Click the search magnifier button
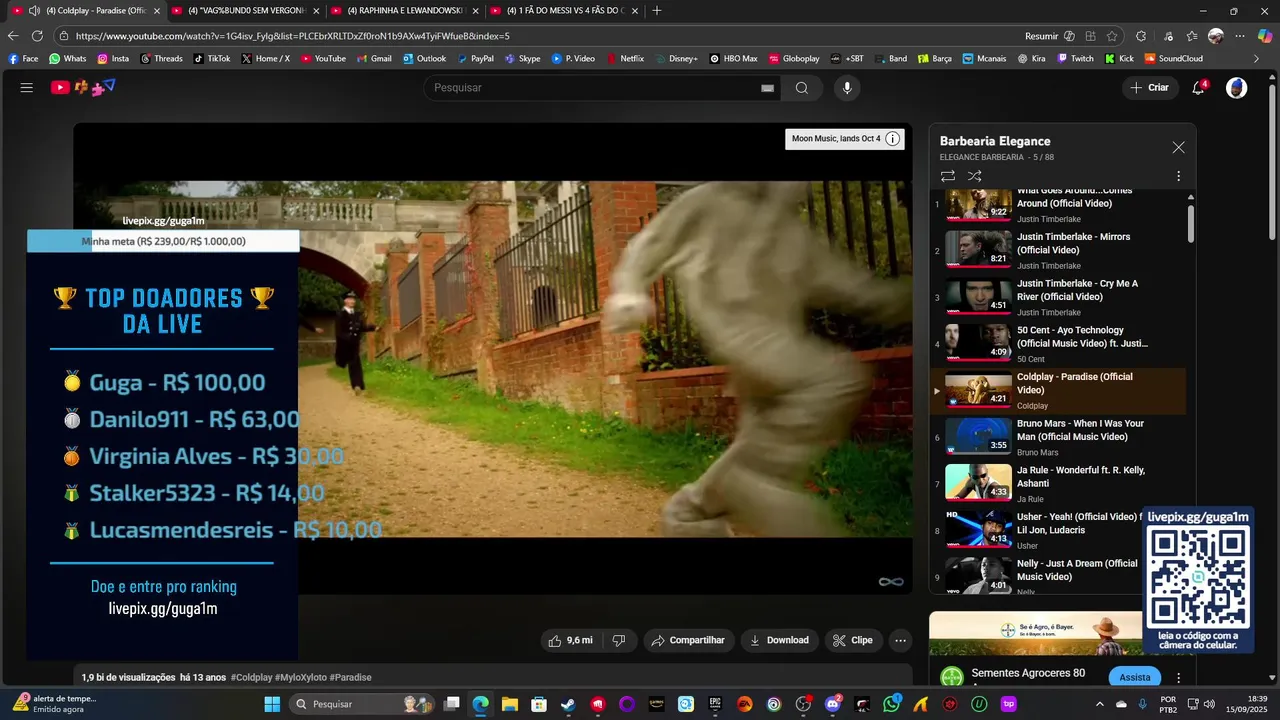Screen dimensions: 1280x720 [802, 88]
